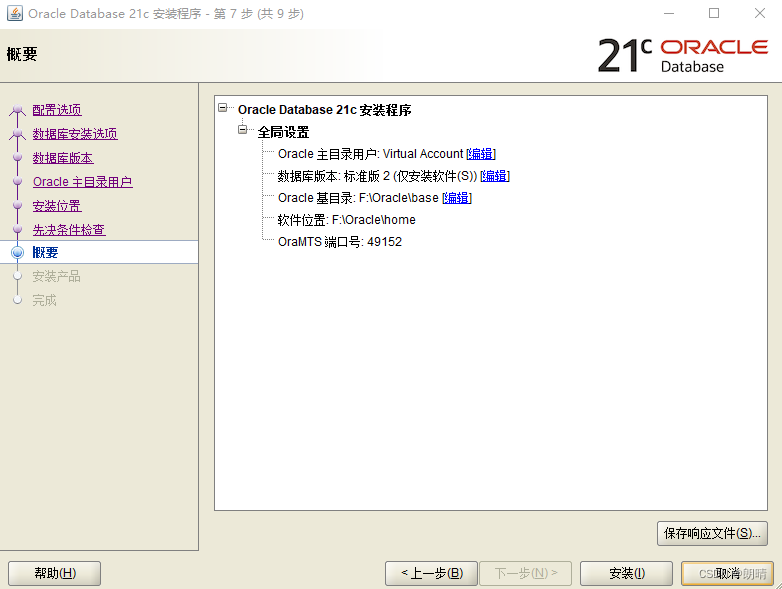This screenshot has width=782, height=589.
Task: Select the 软件位置: F:\Oracle\home row
Action: [x=347, y=220]
